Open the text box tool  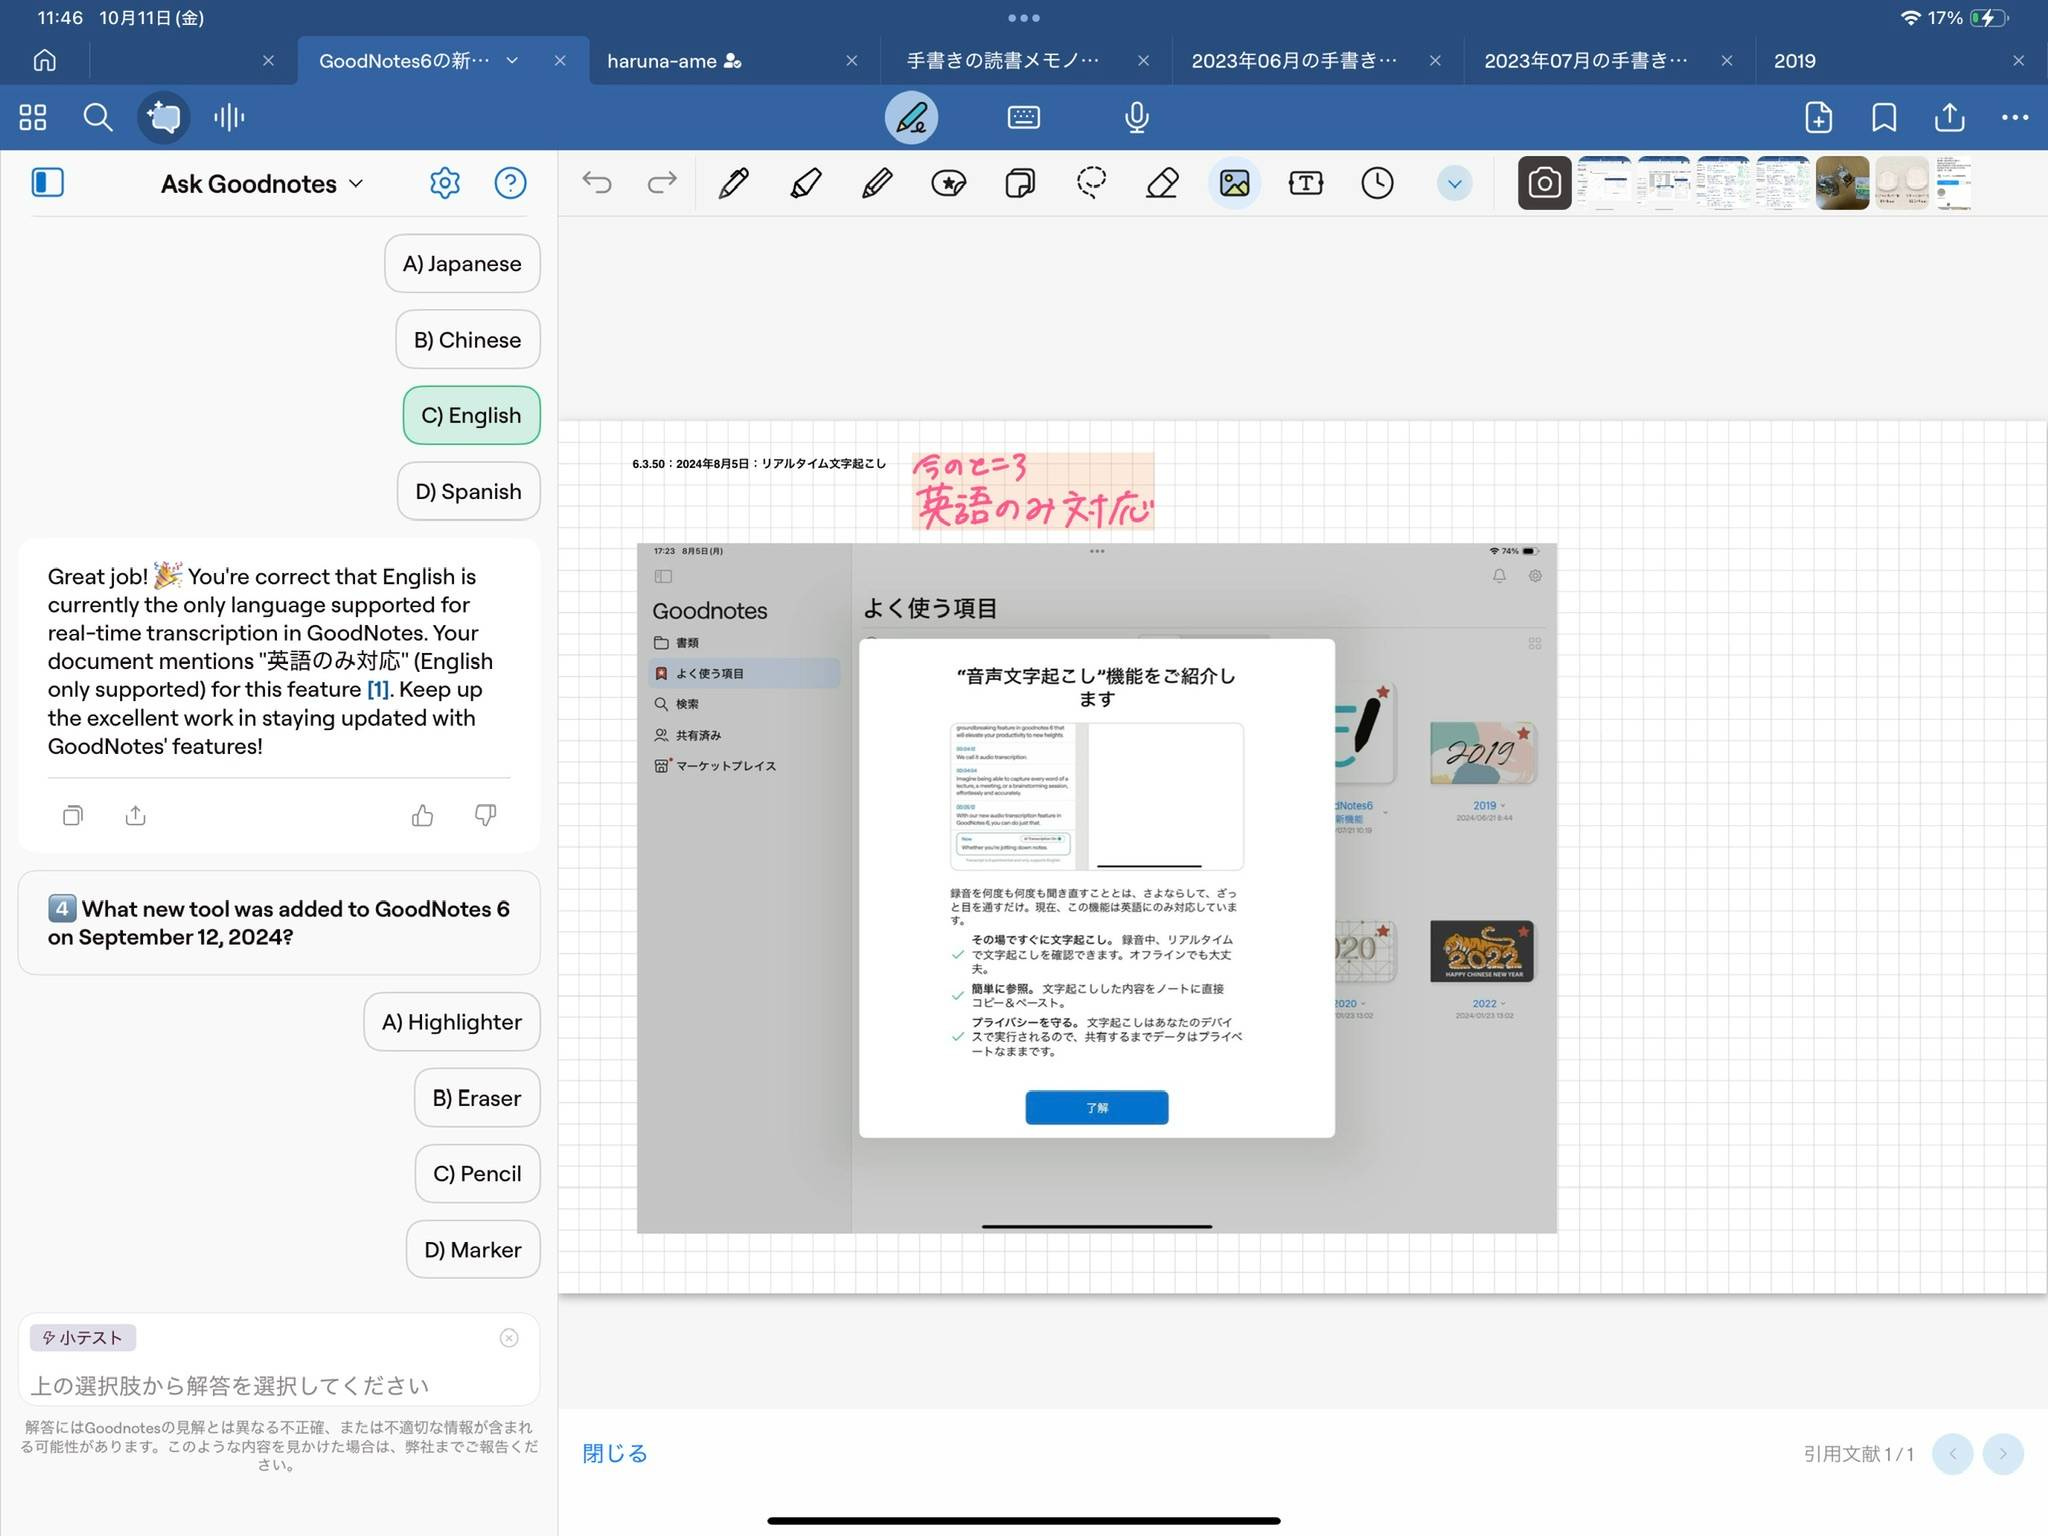click(x=1306, y=183)
